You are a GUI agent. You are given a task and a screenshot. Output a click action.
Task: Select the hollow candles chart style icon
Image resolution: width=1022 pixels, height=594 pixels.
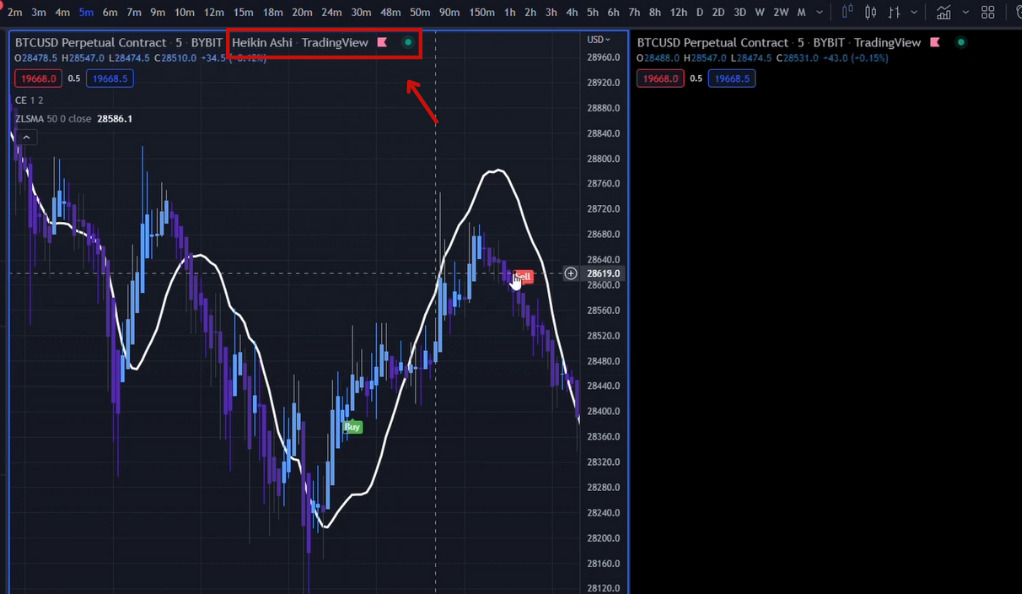847,12
